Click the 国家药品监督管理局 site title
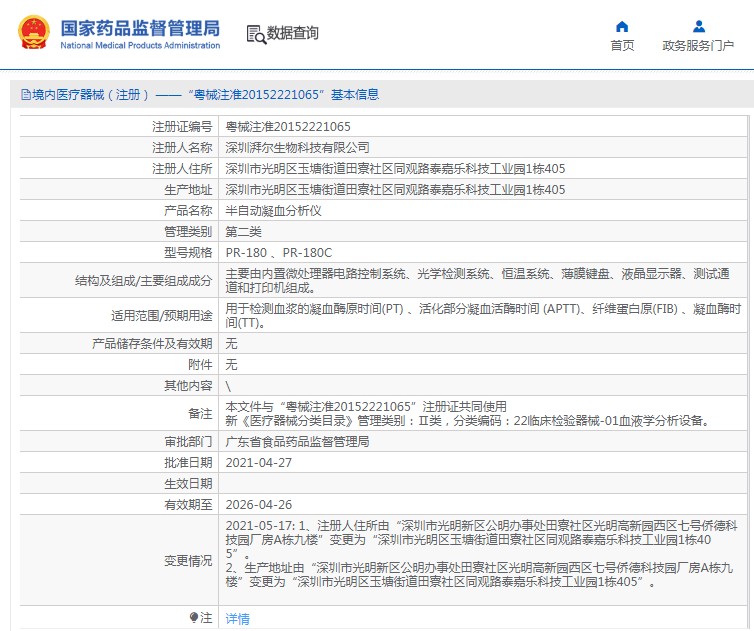This screenshot has height=631, width=754. [140, 28]
